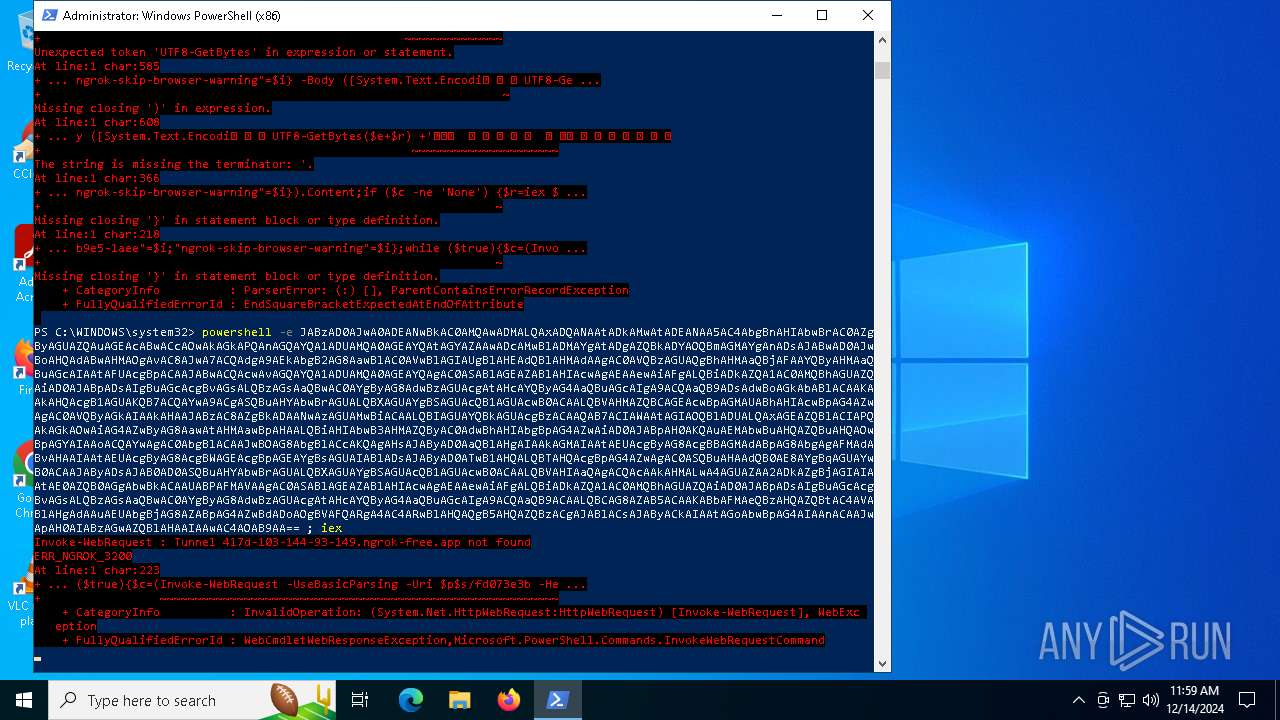1280x720 pixels.
Task: Open the Action Center notifications icon
Action: 1247,700
